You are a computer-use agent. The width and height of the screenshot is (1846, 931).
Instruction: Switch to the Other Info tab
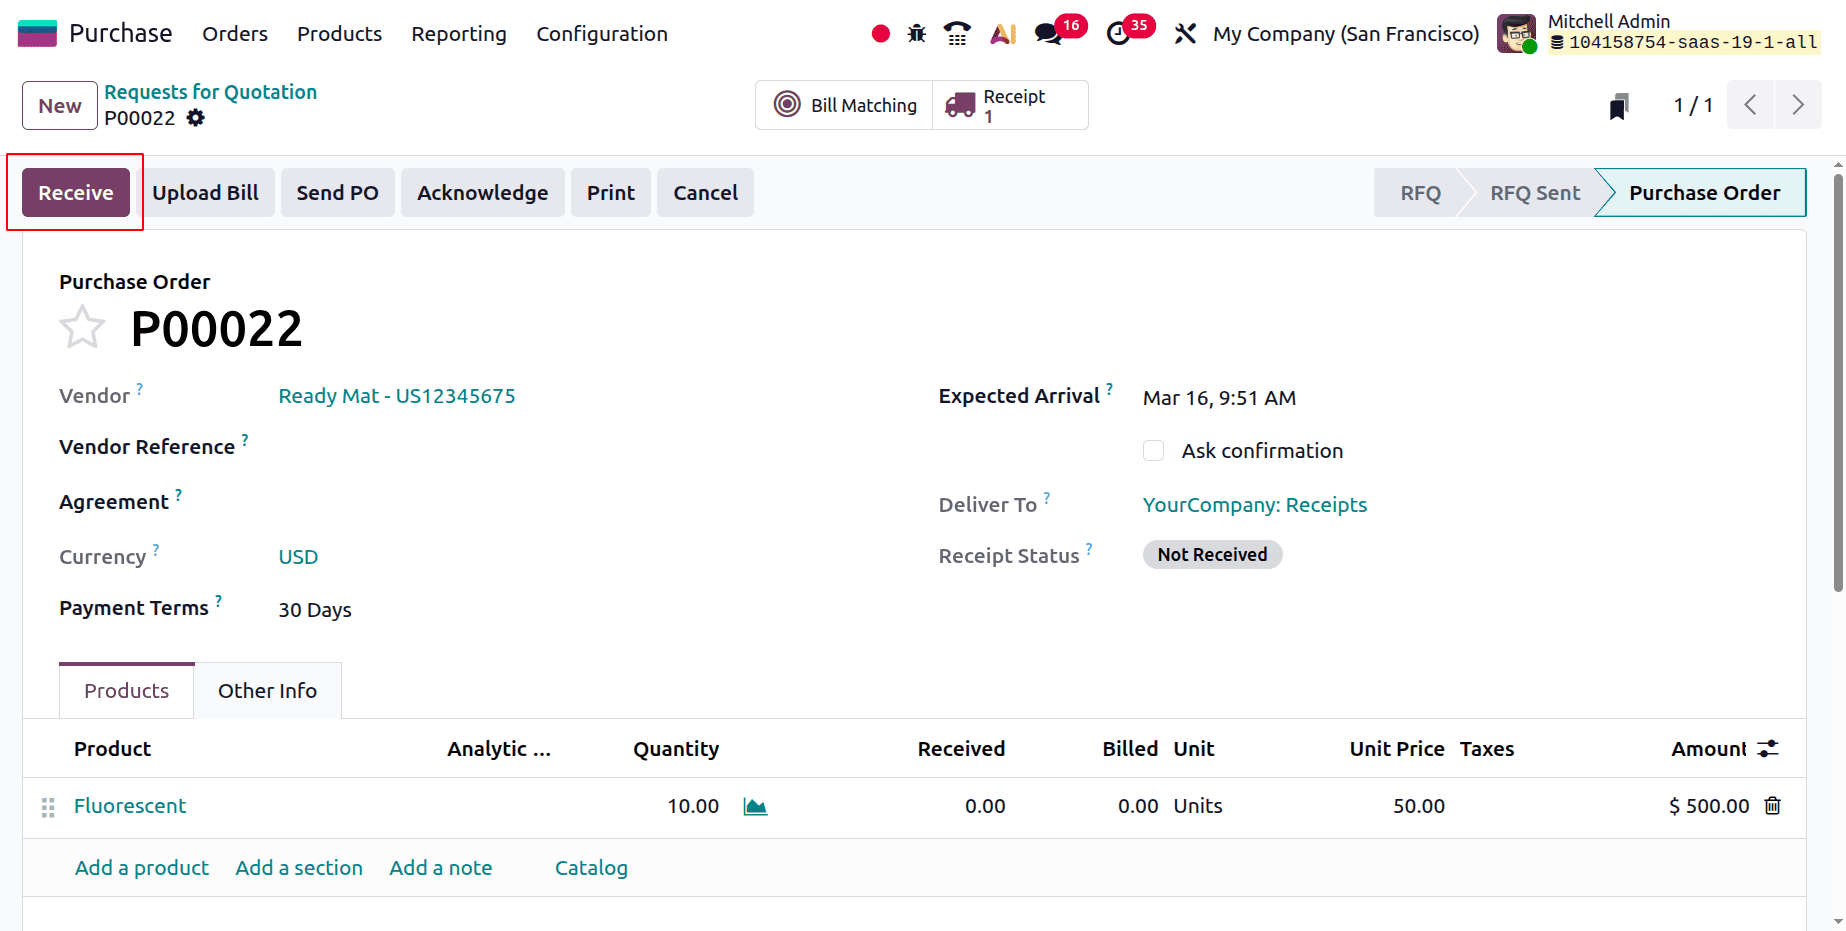[267, 690]
